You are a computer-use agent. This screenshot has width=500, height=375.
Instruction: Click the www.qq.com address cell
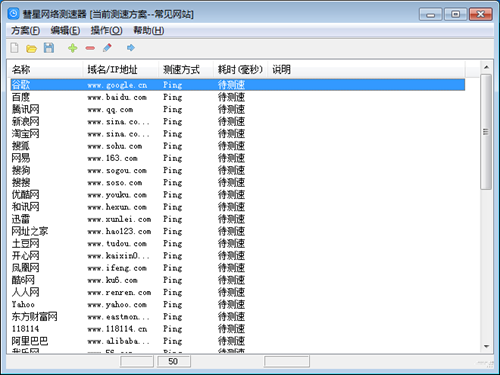pyautogui.click(x=110, y=110)
